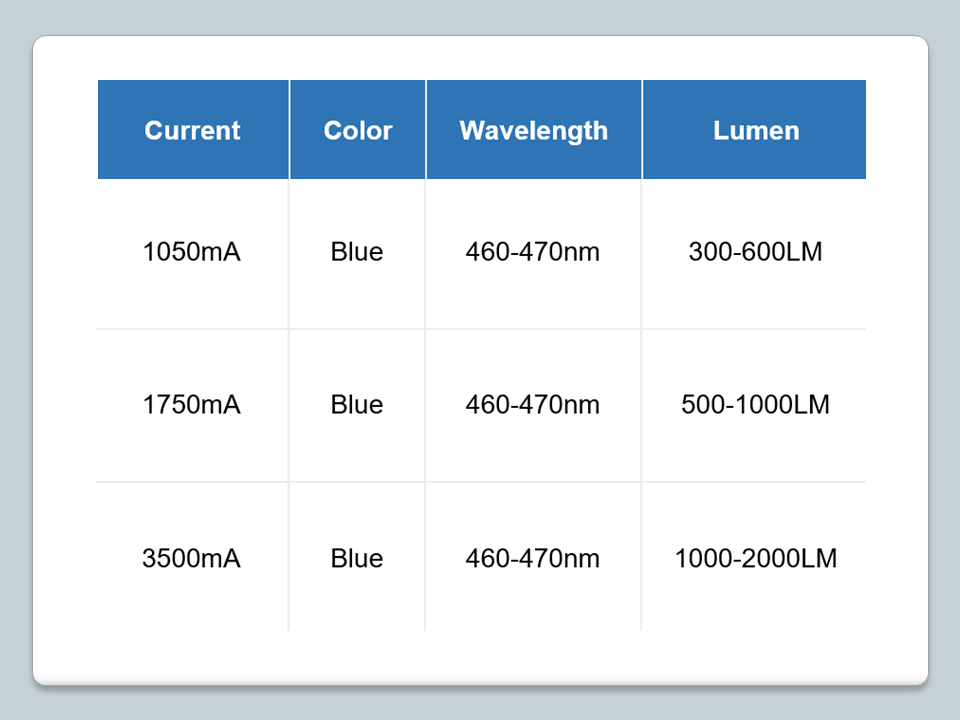Select 460-470nm in the 1050mA row
Image resolution: width=960 pixels, height=720 pixels.
533,252
